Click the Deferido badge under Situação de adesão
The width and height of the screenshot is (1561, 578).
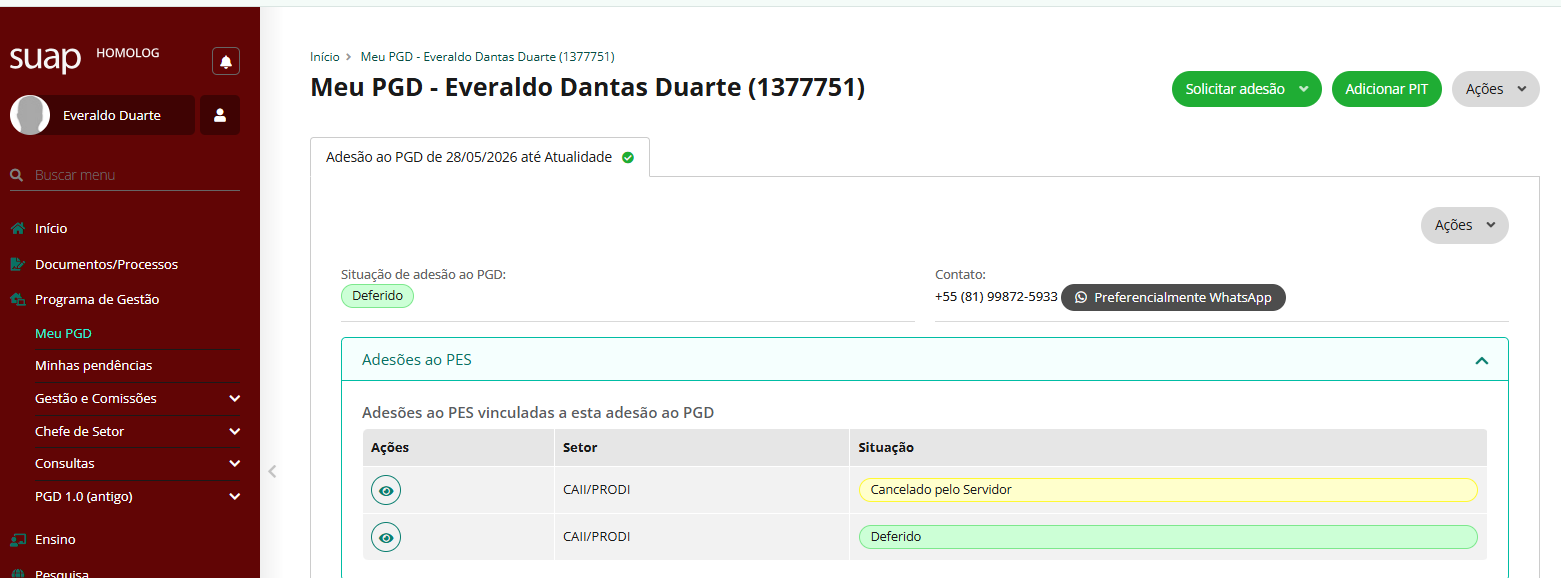pos(377,296)
